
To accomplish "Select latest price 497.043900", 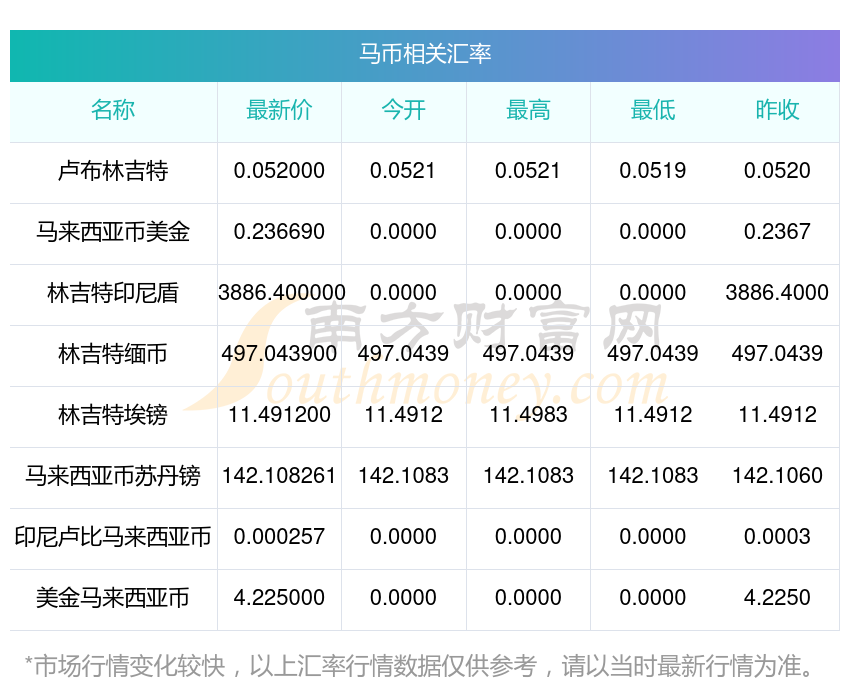I will (x=279, y=354).
